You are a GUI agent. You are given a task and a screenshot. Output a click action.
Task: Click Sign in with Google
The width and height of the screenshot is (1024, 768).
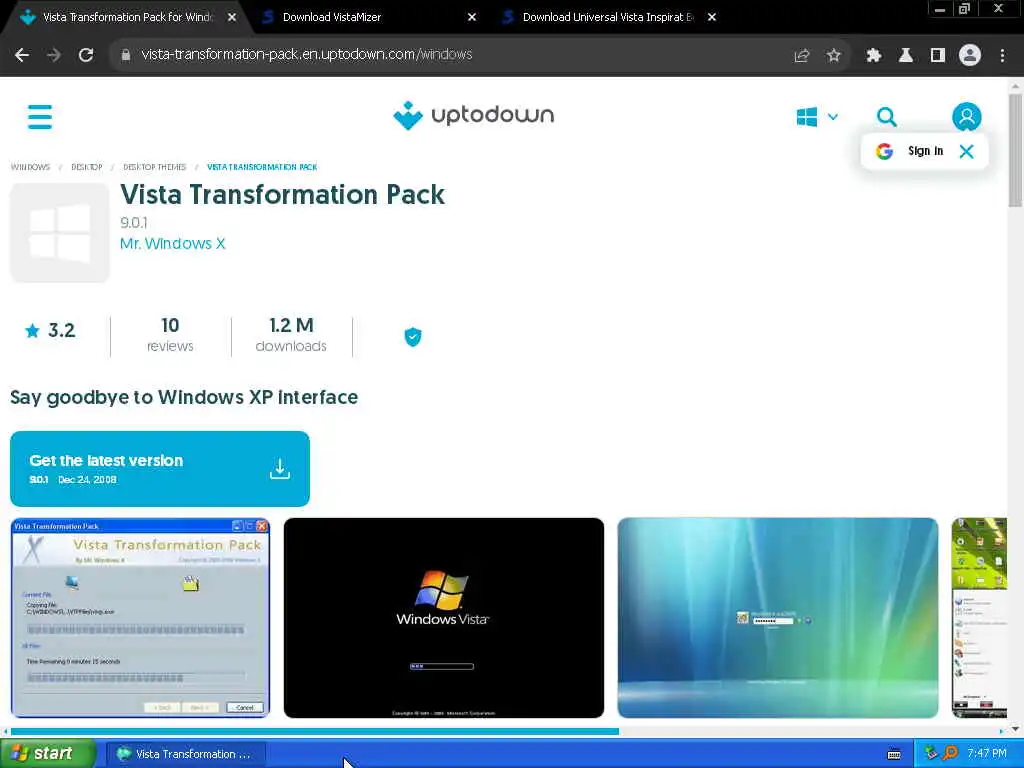pyautogui.click(x=910, y=152)
